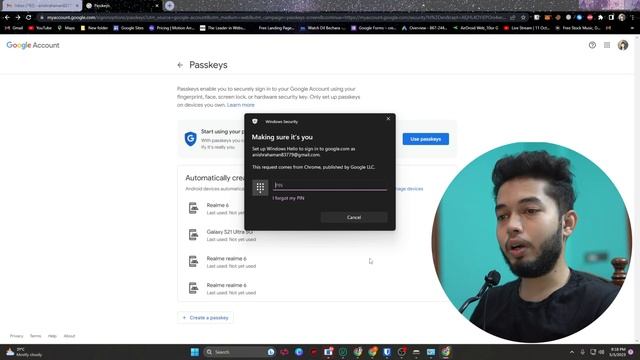The height and width of the screenshot is (360, 640).
Task: Close the Windows Security dialog
Action: 388,119
